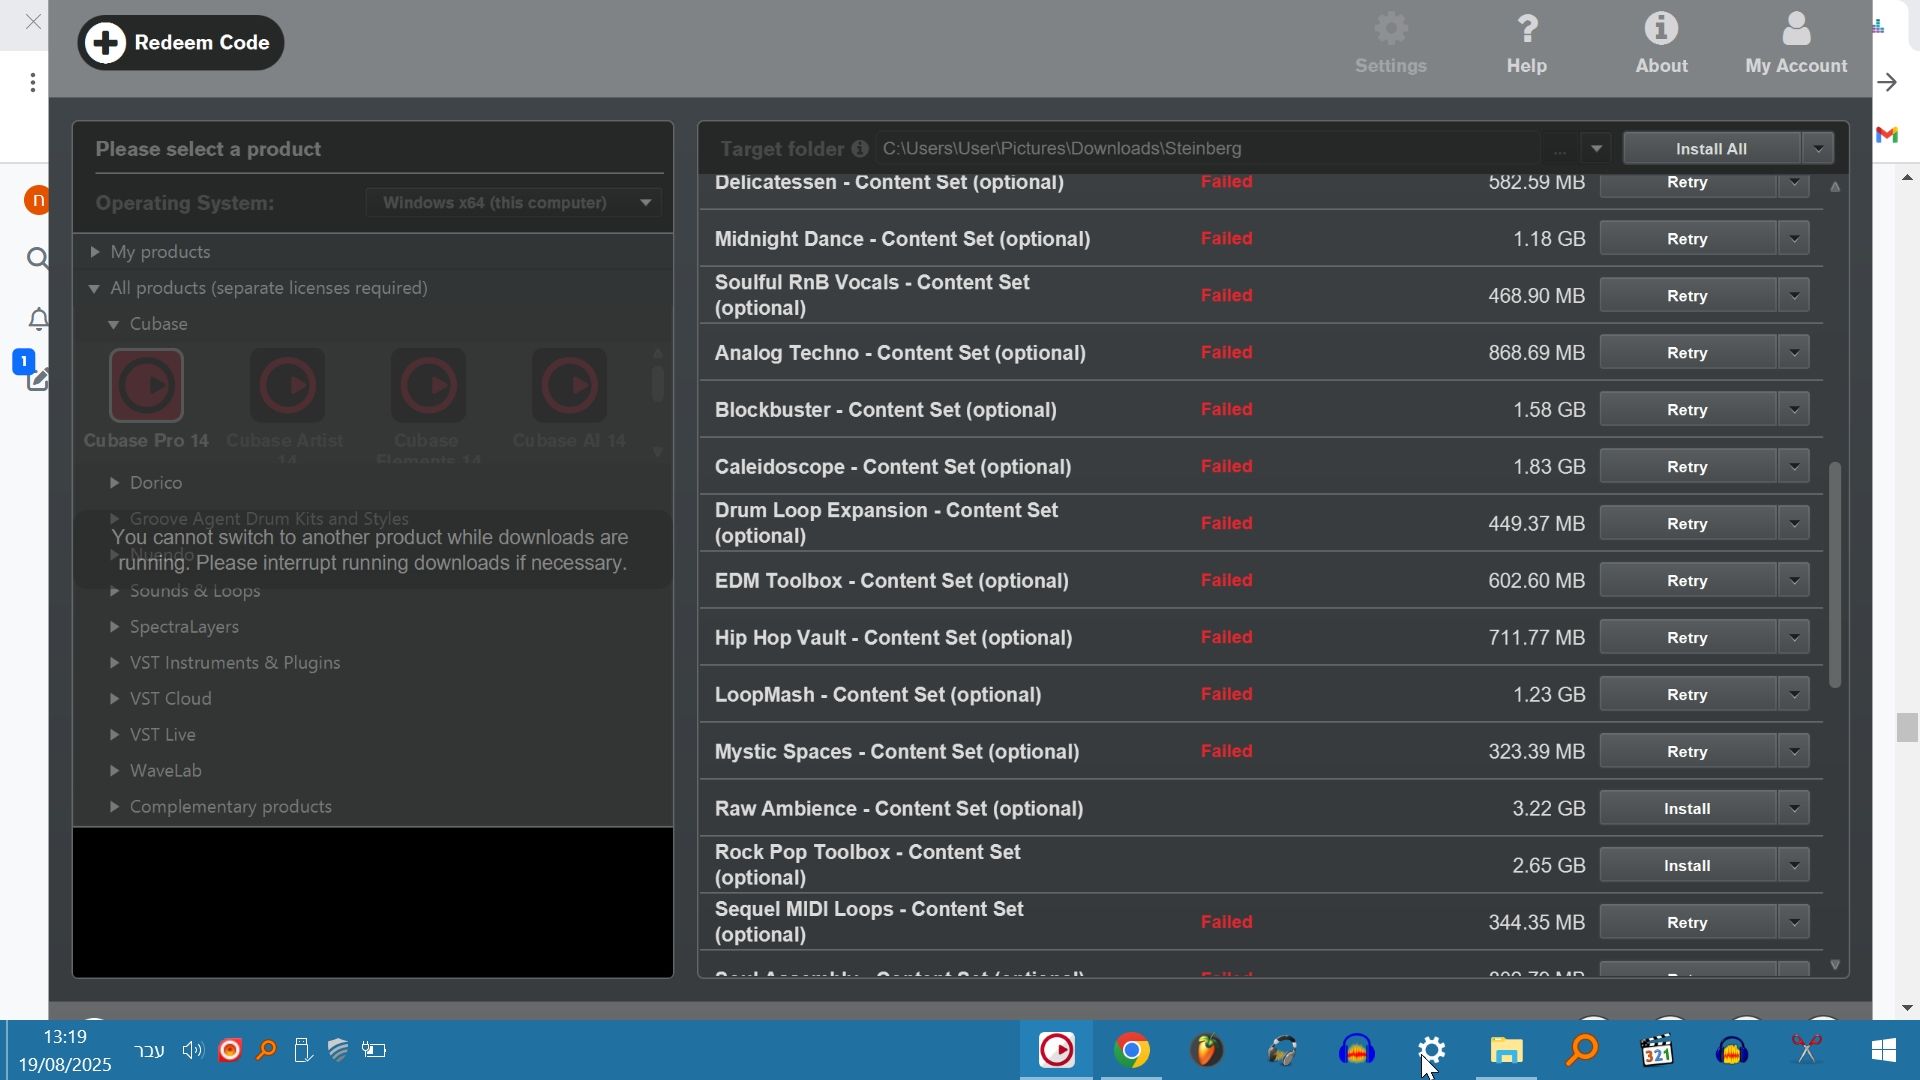This screenshot has width=1920, height=1080.
Task: Open dropdown arrow next to Midnight Dance Retry
Action: (1794, 239)
